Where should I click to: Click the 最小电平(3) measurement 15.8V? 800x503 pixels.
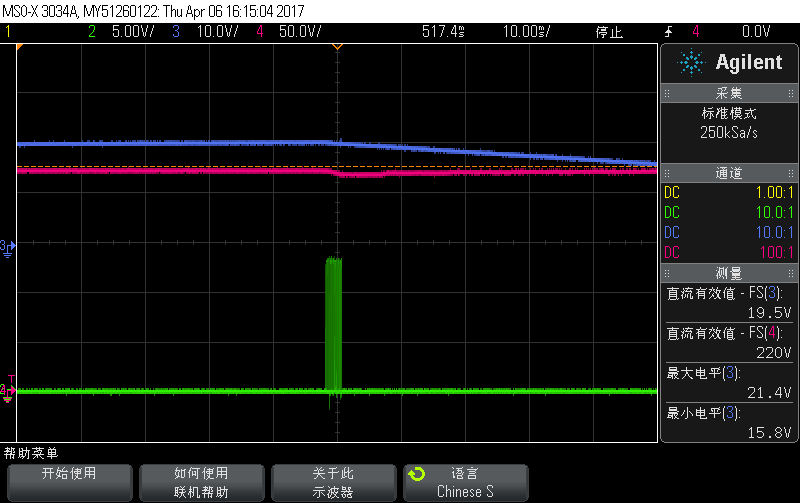pos(729,422)
